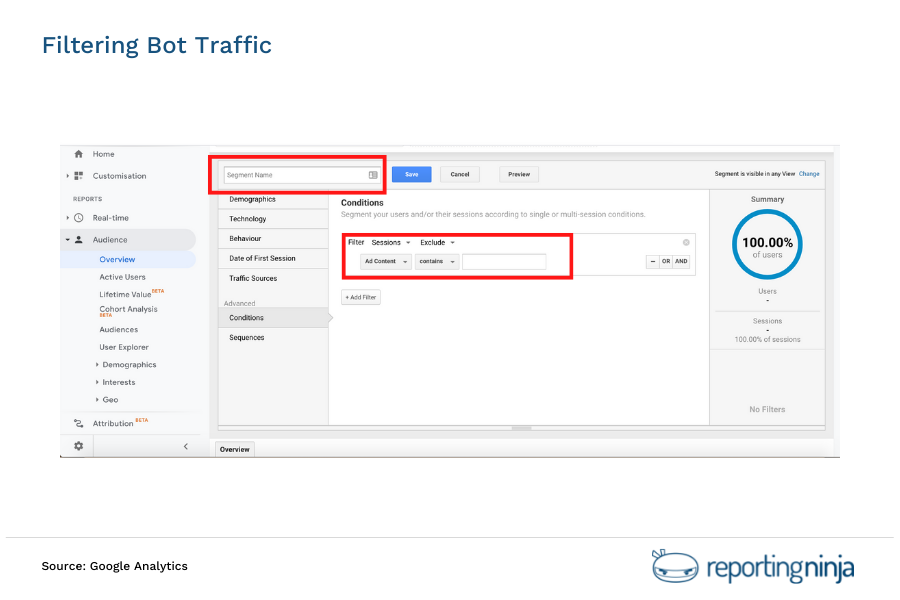Click the Cancel button
The image size is (900, 600).
click(x=460, y=174)
